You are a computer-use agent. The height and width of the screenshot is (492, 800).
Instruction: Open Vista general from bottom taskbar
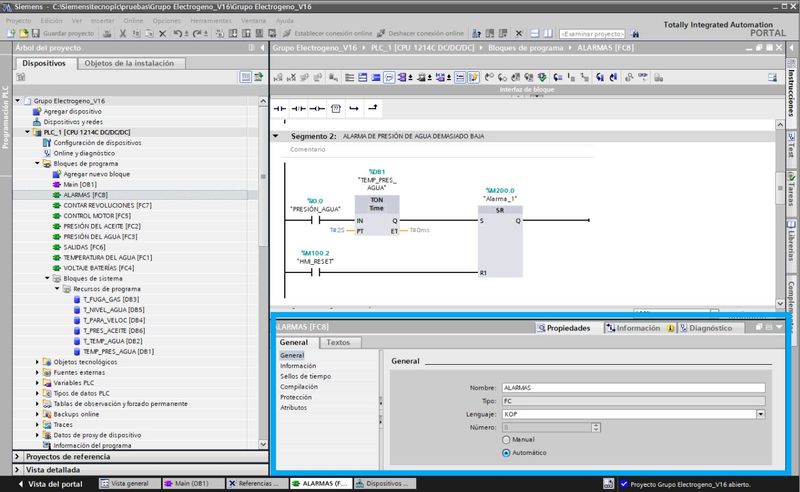pos(130,483)
